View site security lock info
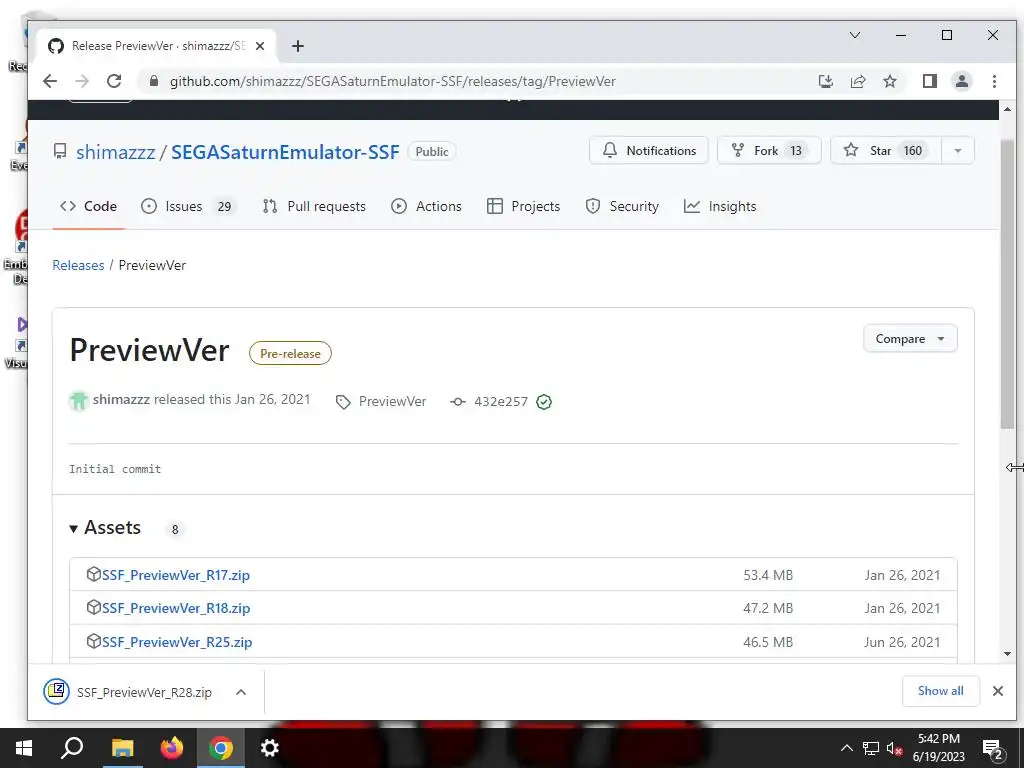The image size is (1024, 768). point(154,81)
